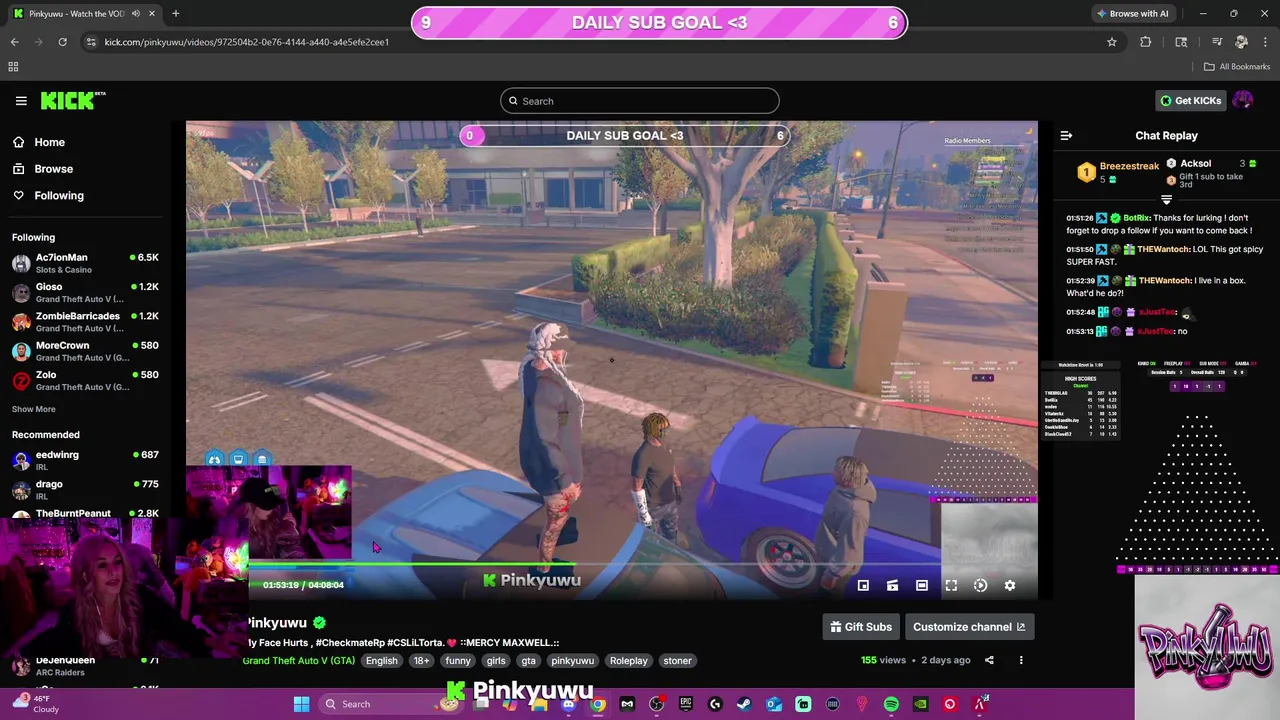The height and width of the screenshot is (720, 1280).
Task: Toggle picture-in-picture mini player icon
Action: point(863,585)
